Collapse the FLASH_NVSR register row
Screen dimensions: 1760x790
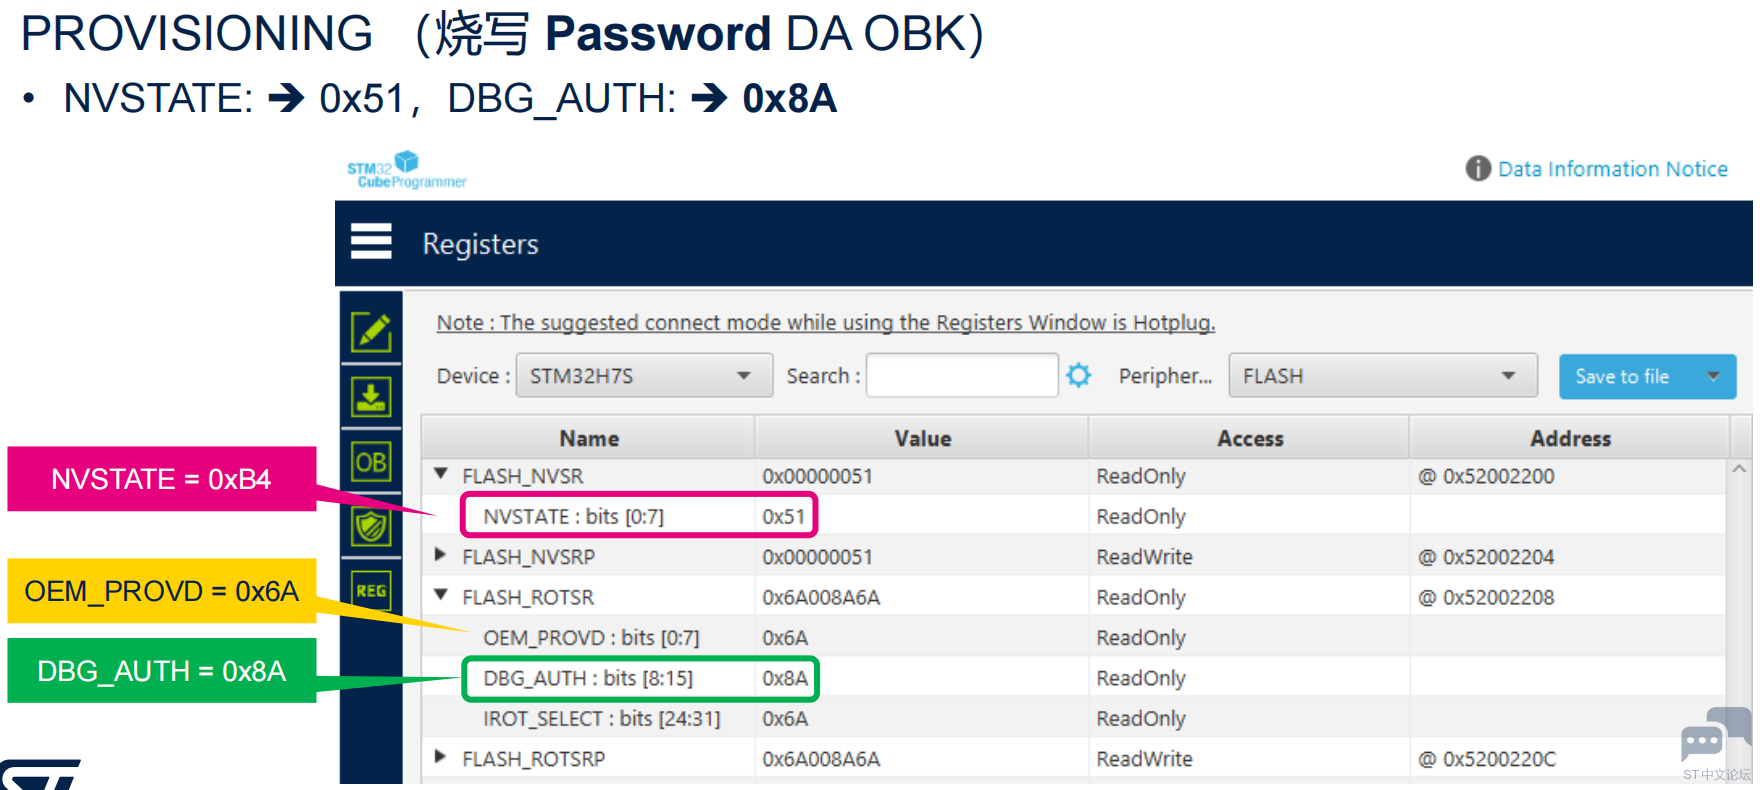pyautogui.click(x=441, y=474)
